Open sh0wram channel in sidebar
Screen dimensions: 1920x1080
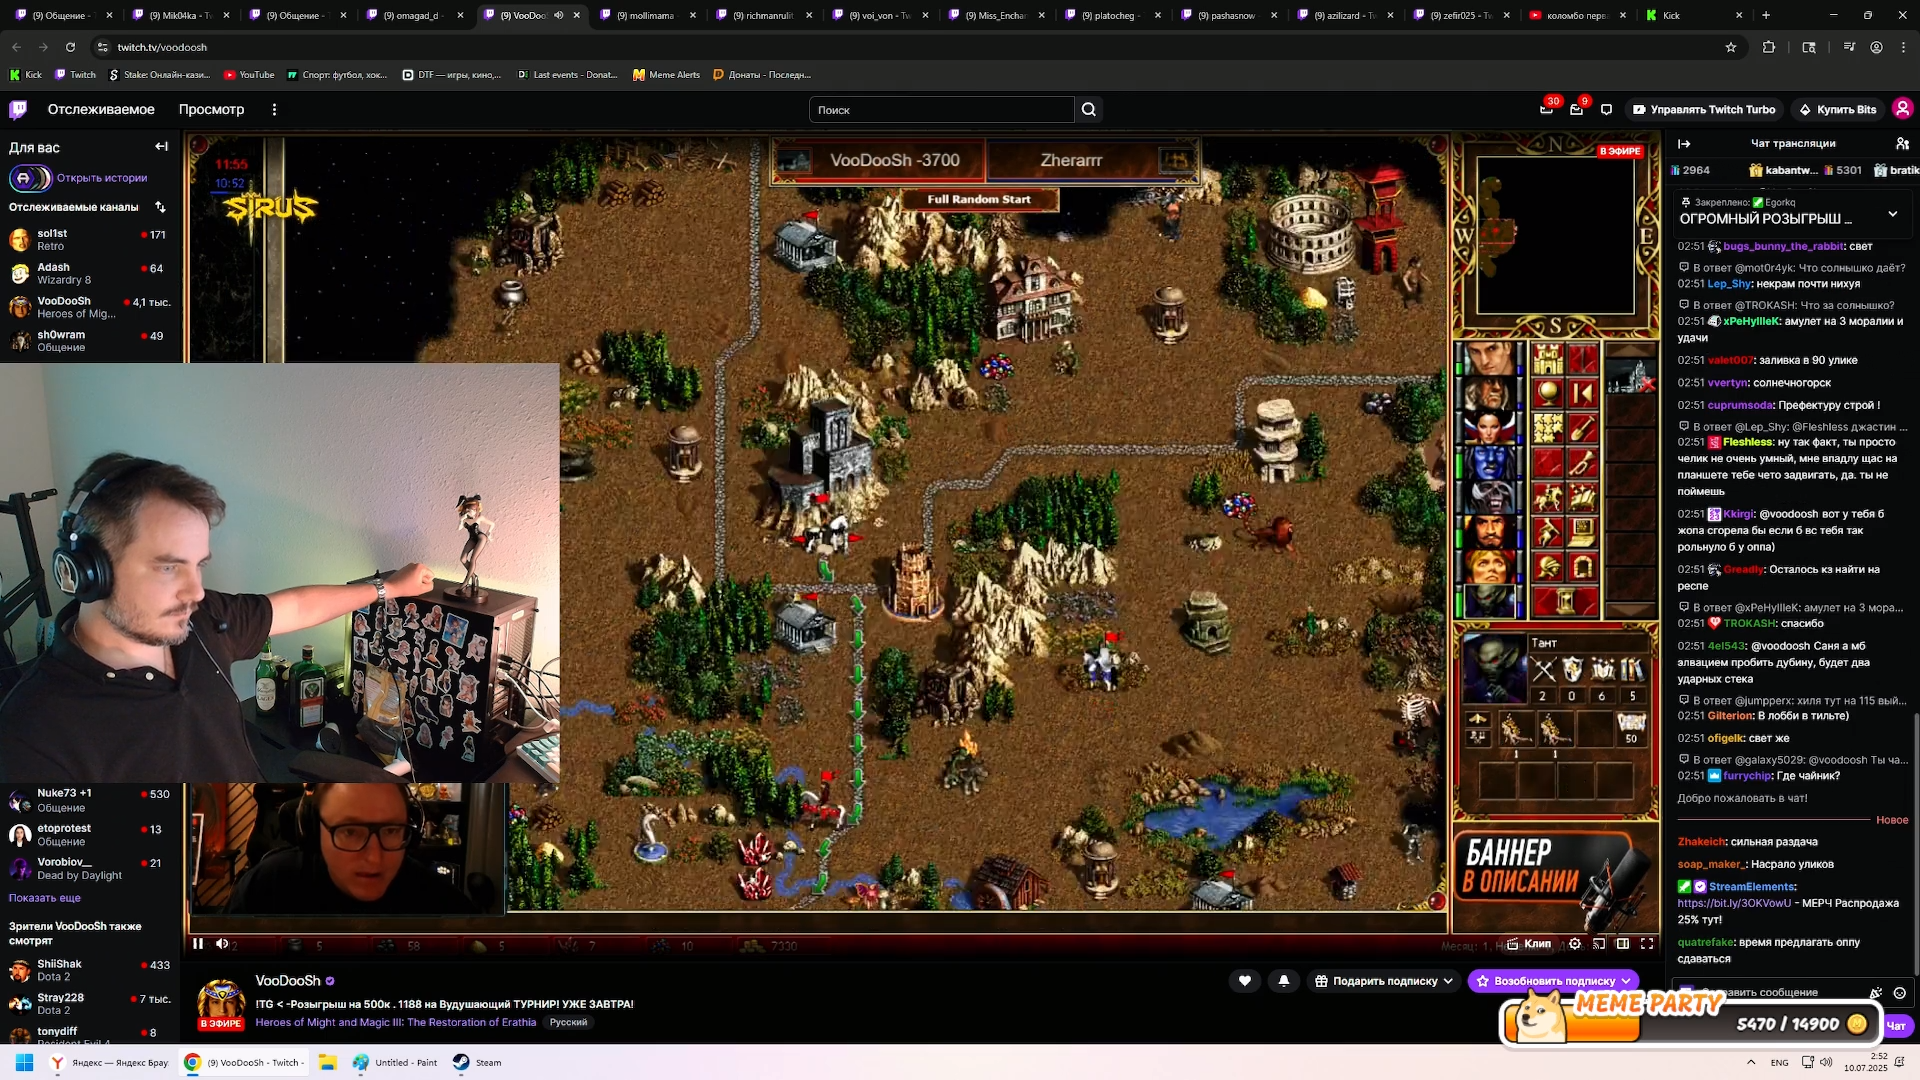point(90,341)
